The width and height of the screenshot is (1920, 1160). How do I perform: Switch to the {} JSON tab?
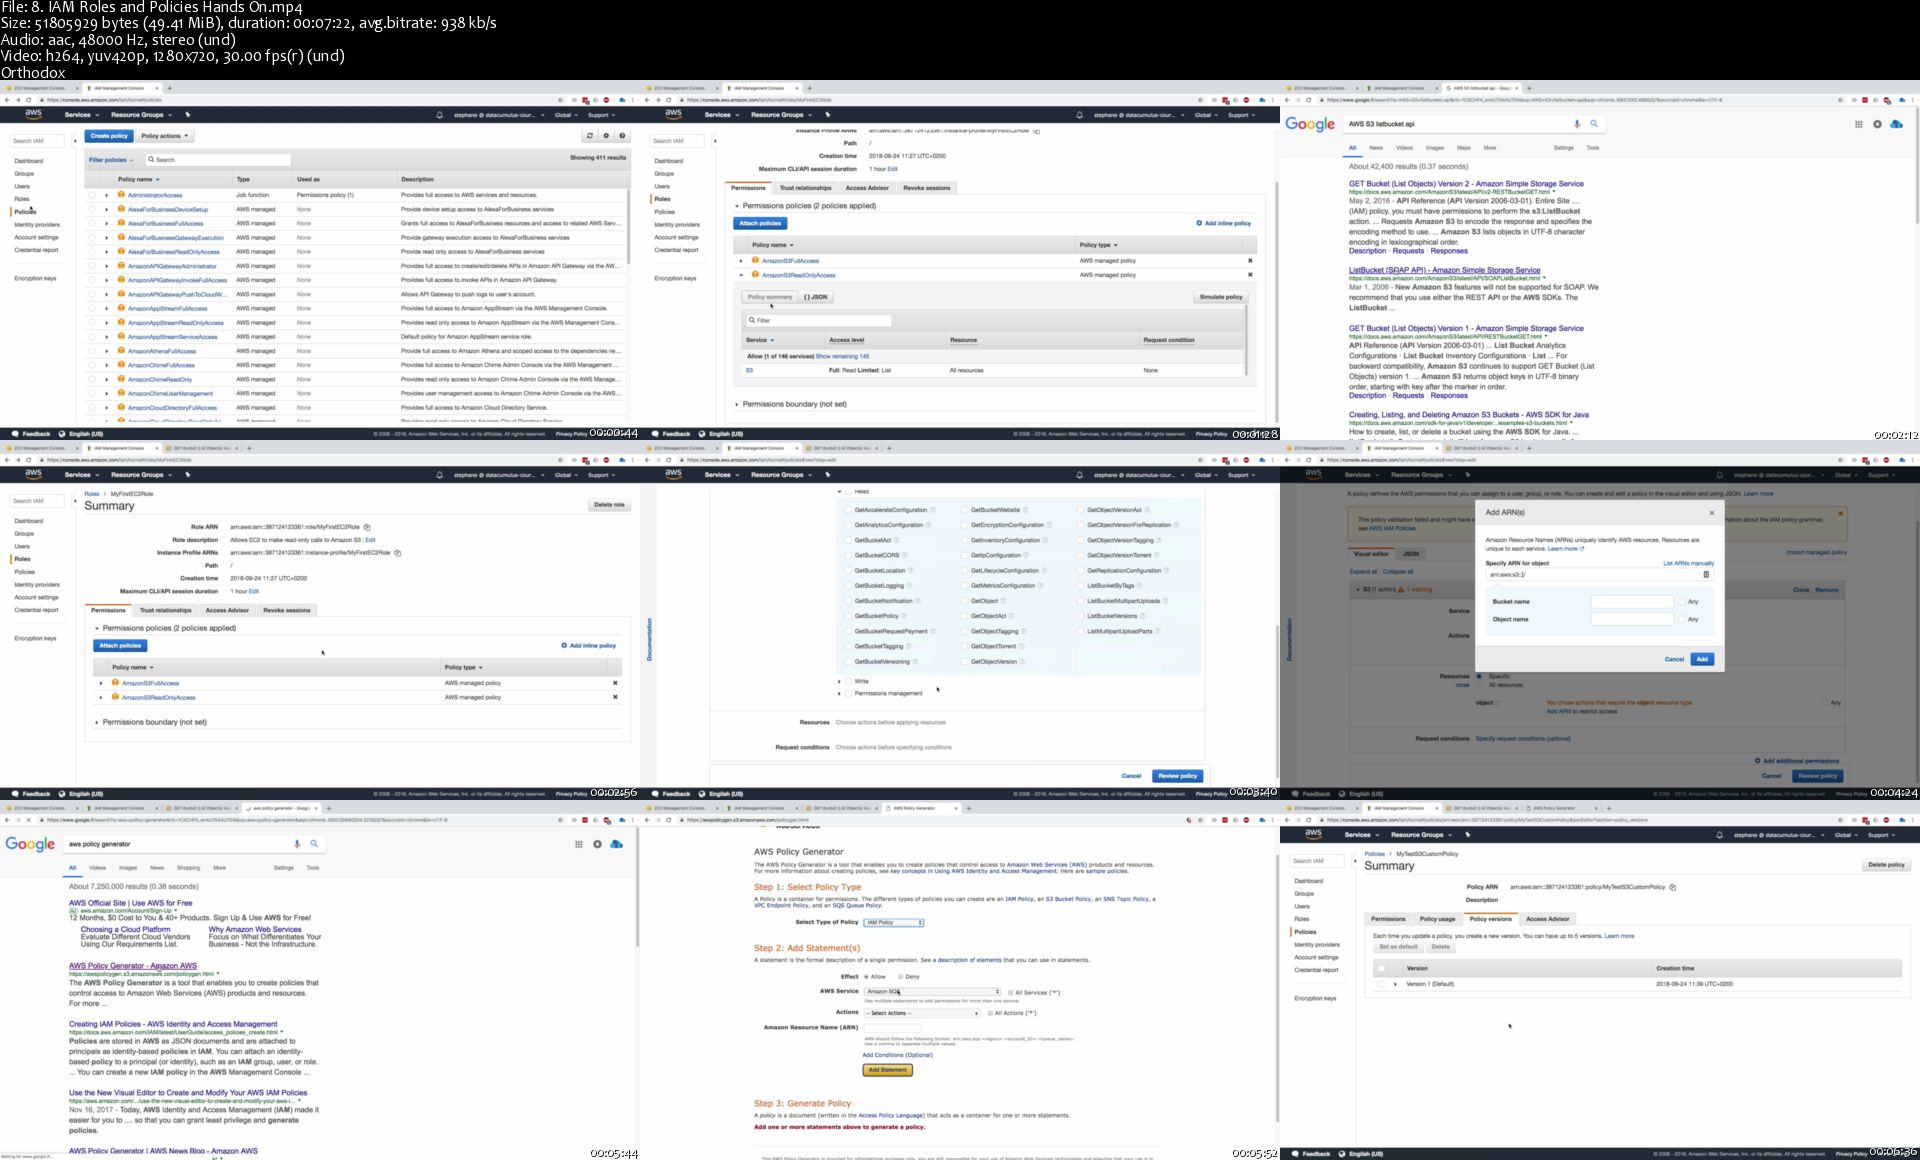[x=816, y=297]
